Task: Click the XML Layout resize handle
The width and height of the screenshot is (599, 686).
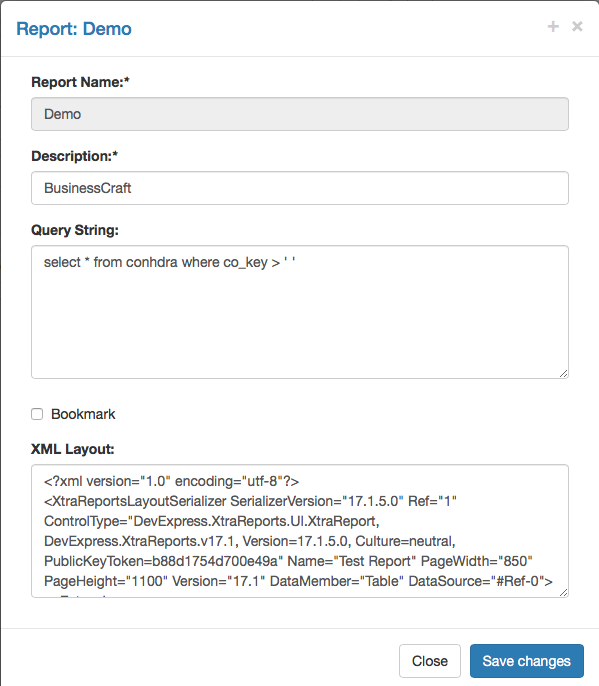Action: (564, 592)
